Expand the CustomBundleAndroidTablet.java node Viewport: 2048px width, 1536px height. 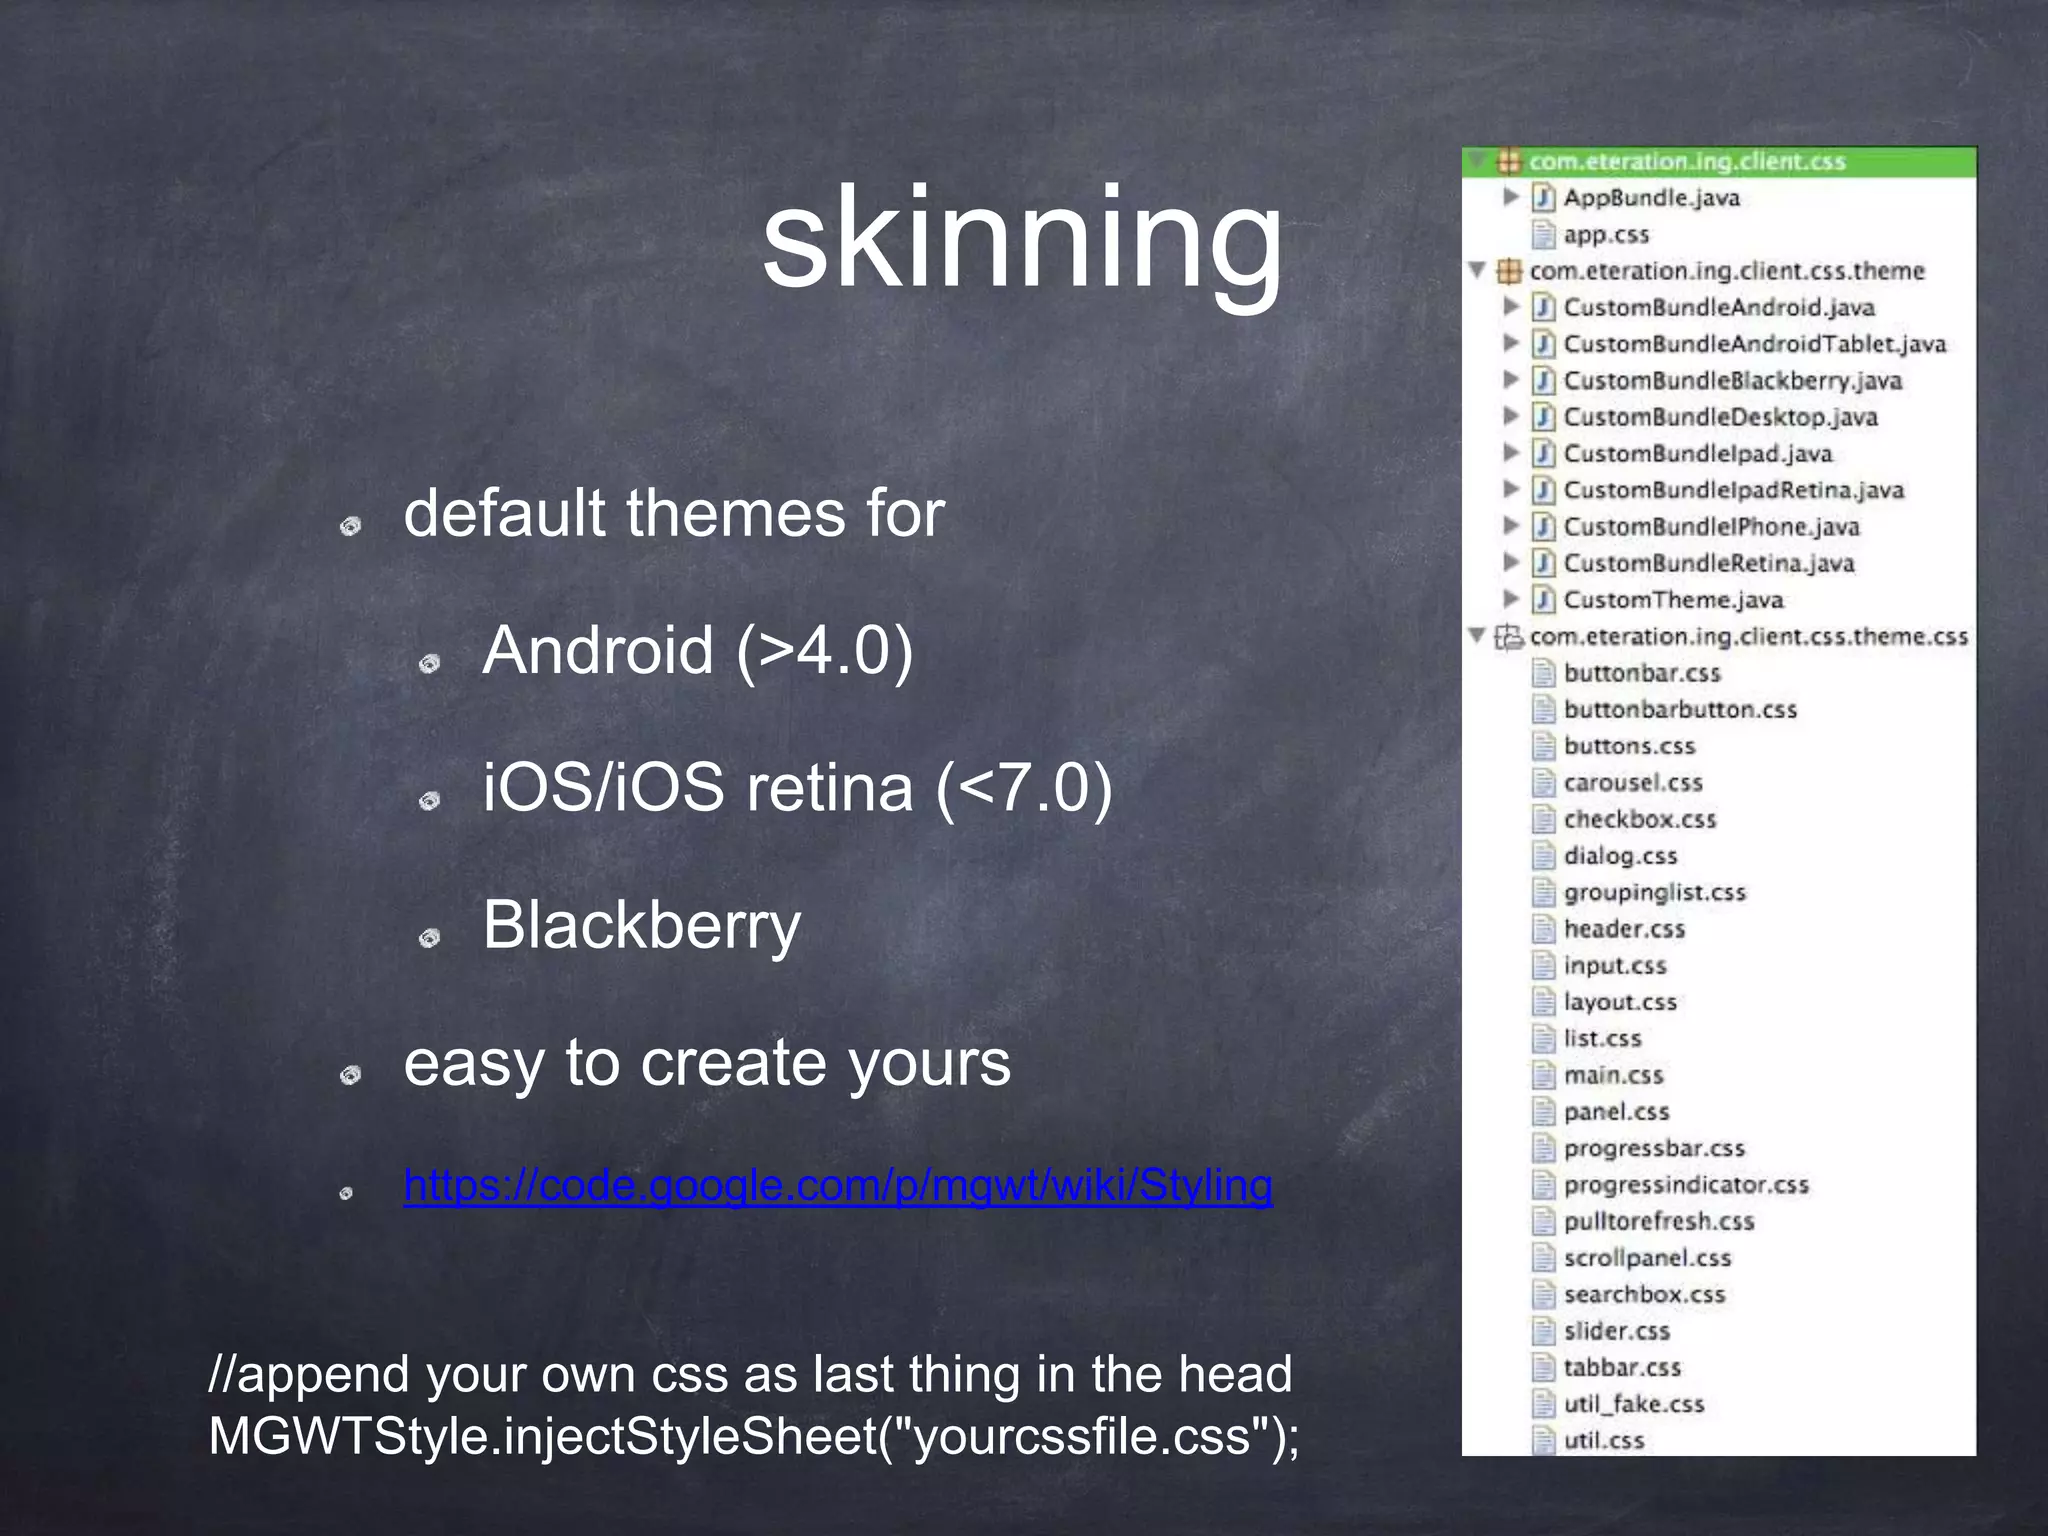tap(1511, 343)
